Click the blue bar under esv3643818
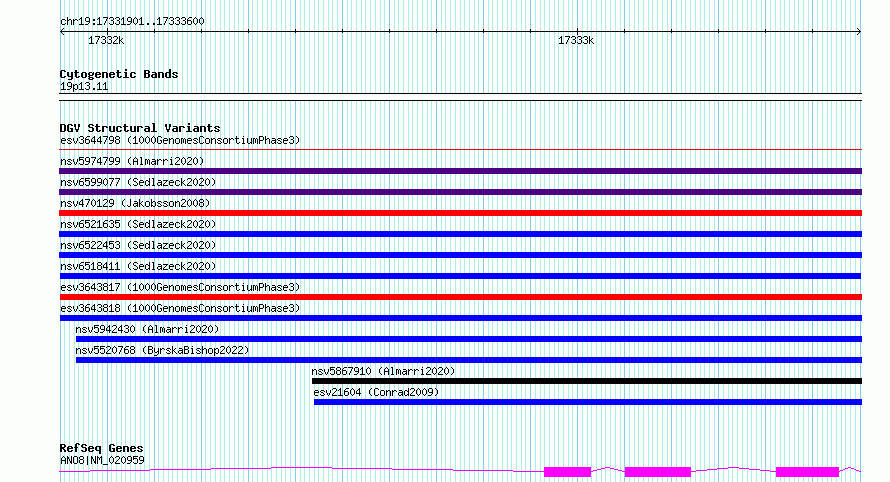 coord(460,318)
